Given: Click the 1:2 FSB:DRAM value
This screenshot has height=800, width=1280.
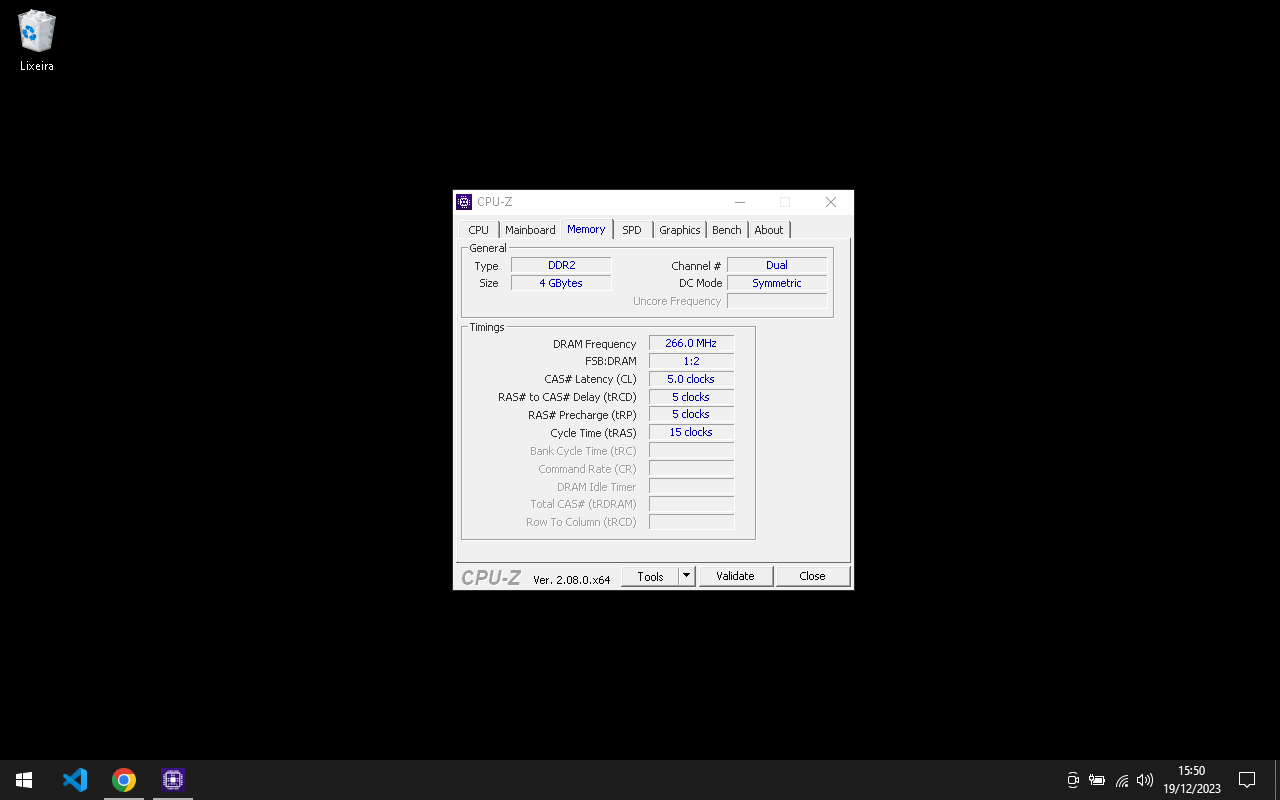Looking at the screenshot, I should tap(691, 361).
